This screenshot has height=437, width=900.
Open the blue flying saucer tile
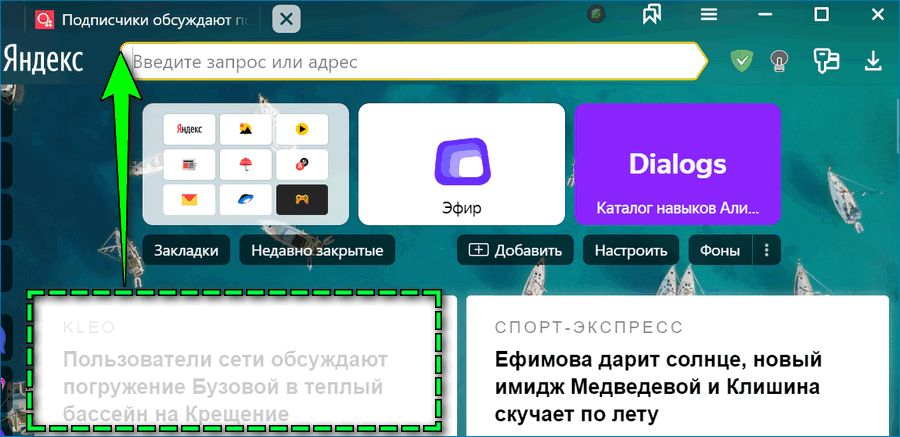(x=246, y=199)
